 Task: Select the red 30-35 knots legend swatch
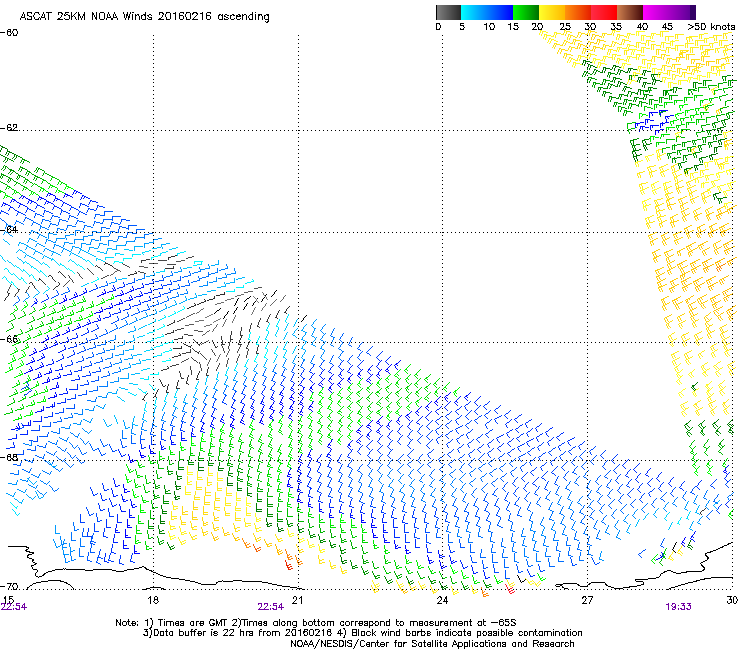604,12
